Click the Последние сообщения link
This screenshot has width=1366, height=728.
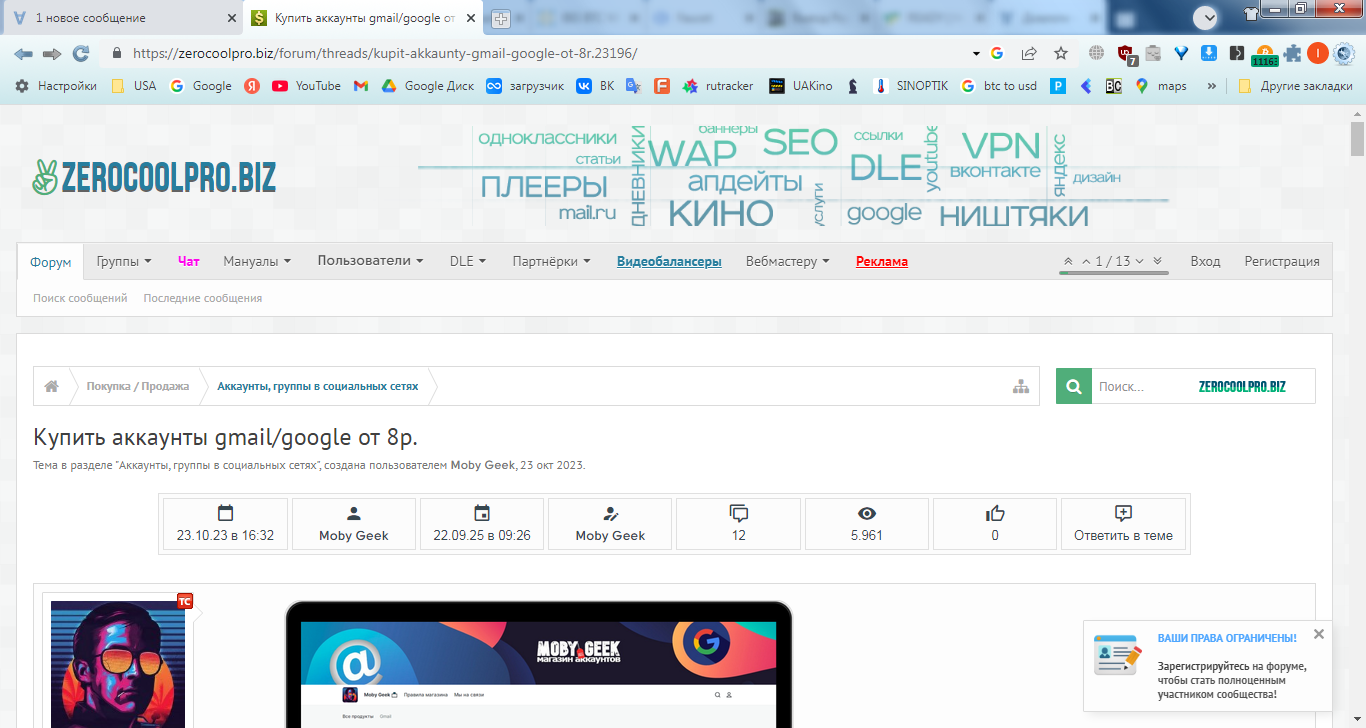tap(203, 298)
